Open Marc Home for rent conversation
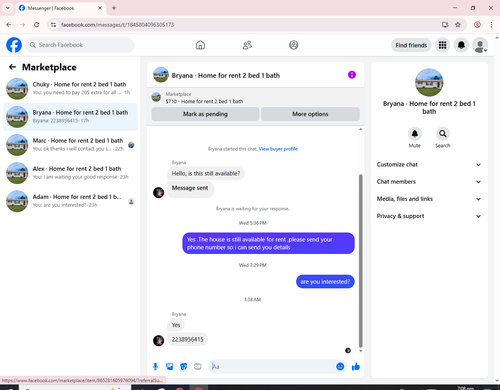This screenshot has height=390, width=500. pyautogui.click(x=70, y=145)
